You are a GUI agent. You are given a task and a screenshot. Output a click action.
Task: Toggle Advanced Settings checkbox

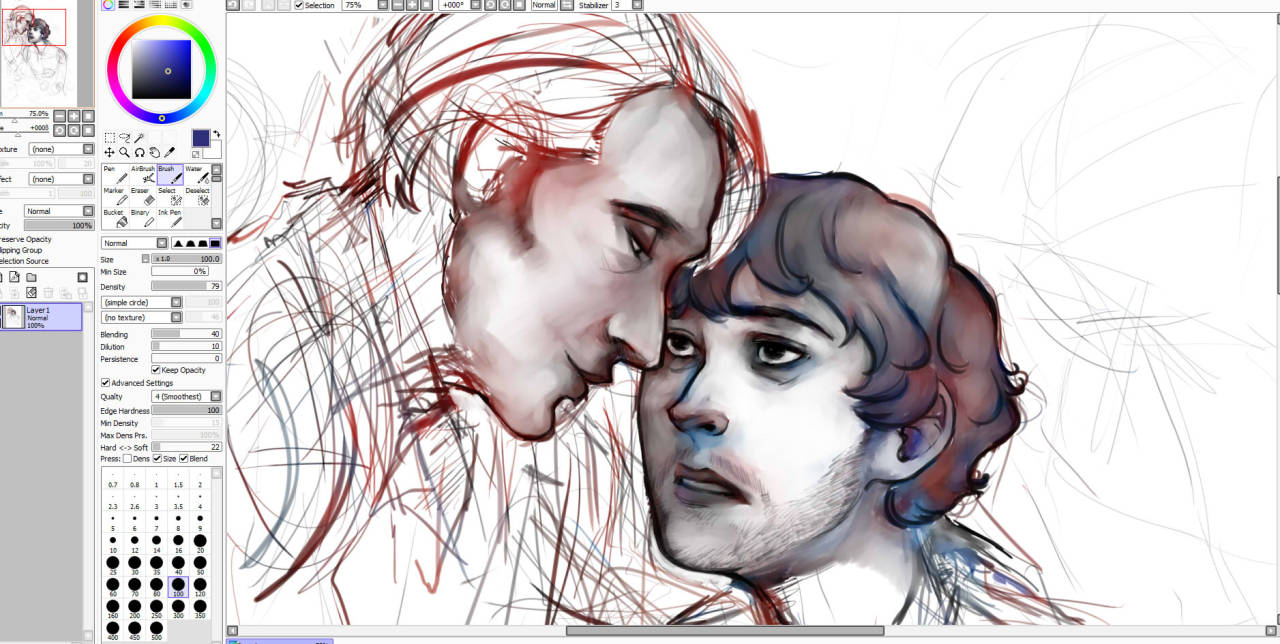coord(106,383)
